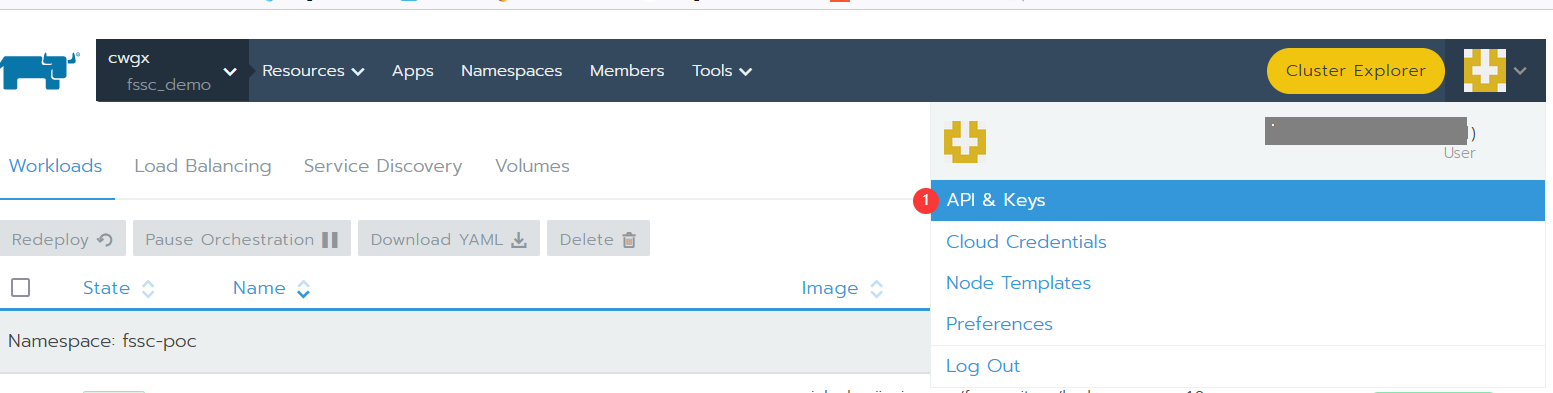Screen dimensions: 1553x393
Task: Expand the Resources dropdown menu
Action: click(313, 71)
